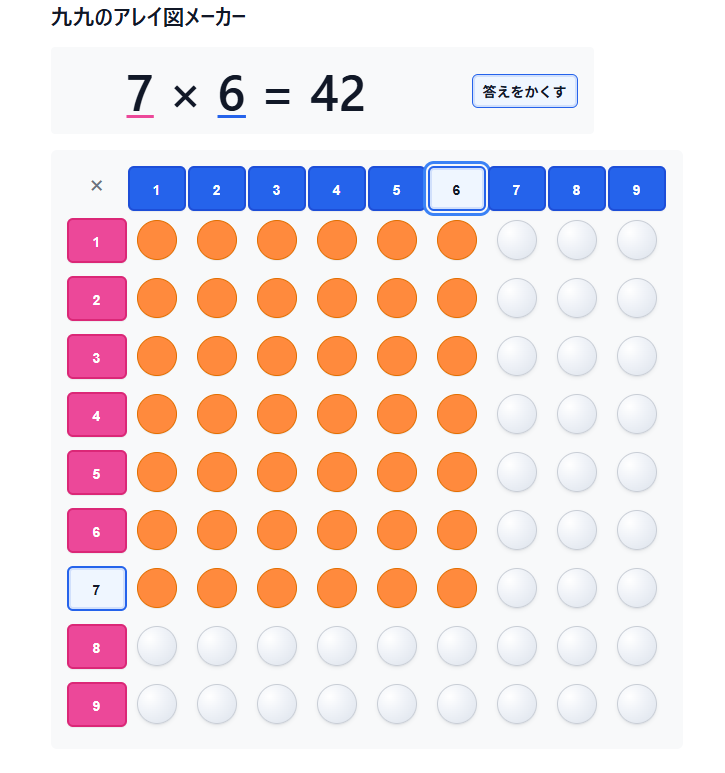Click the answer 42 in the equation
Image resolution: width=725 pixels, height=773 pixels.
click(x=337, y=94)
